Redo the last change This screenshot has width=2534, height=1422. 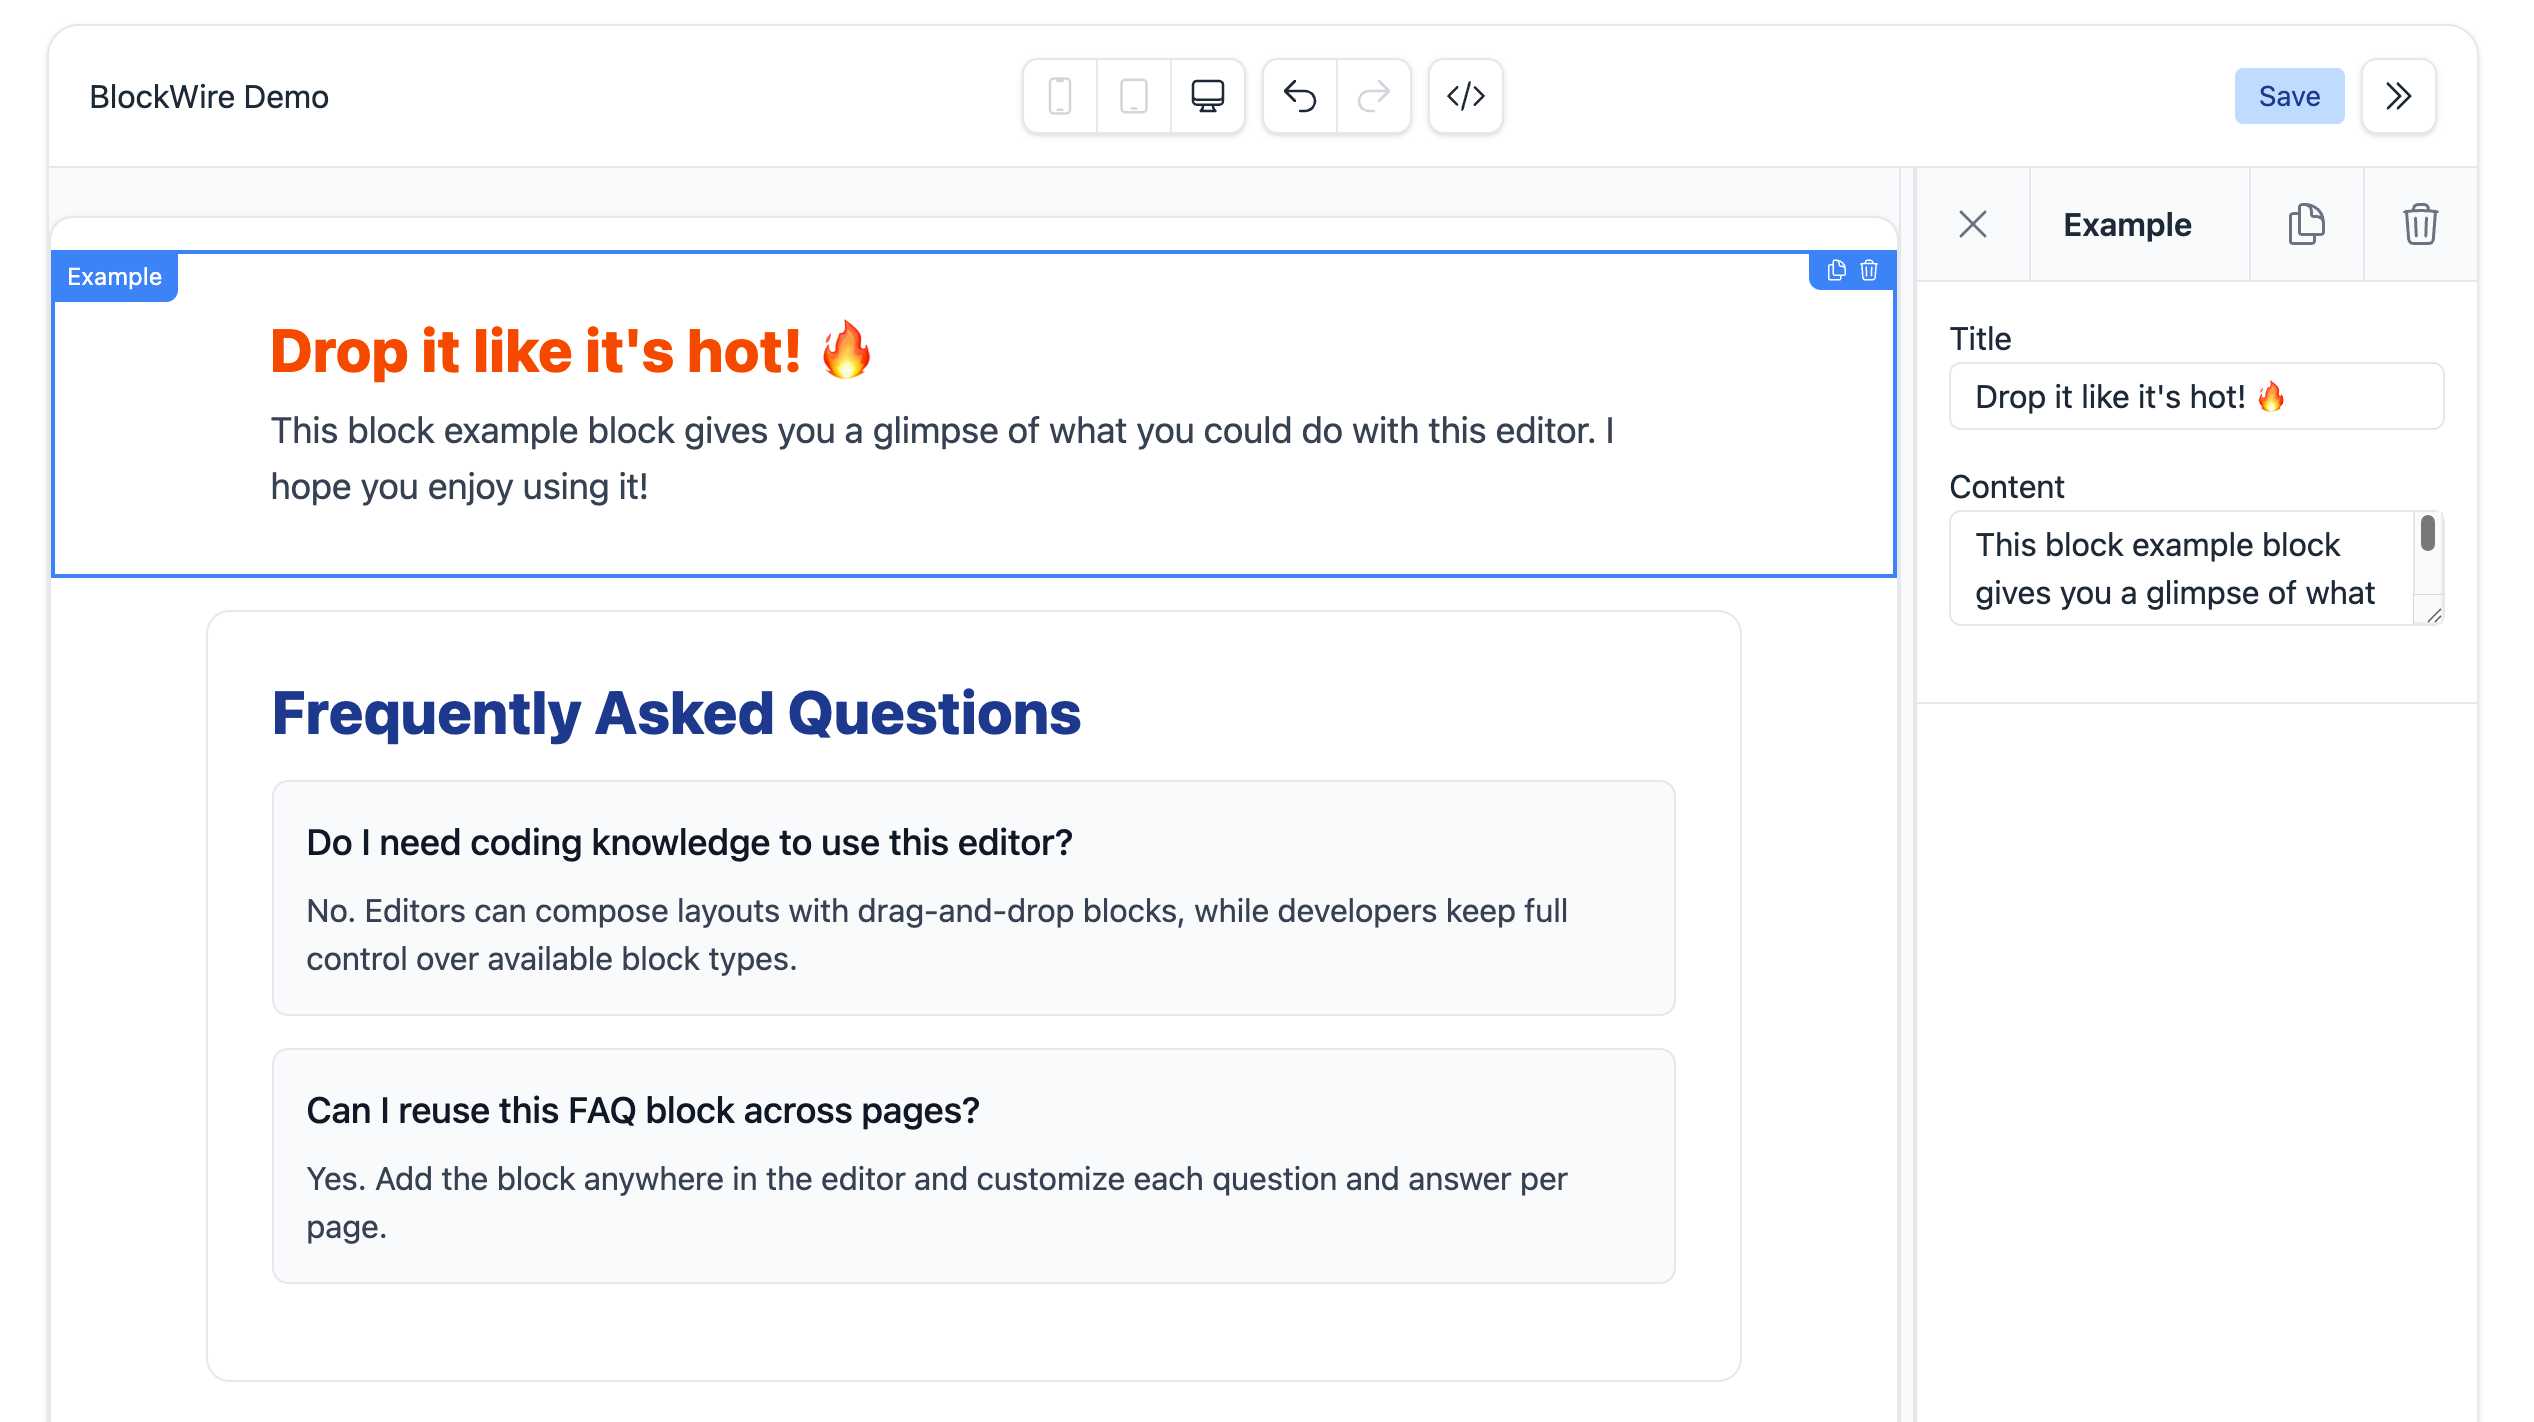coord(1373,95)
